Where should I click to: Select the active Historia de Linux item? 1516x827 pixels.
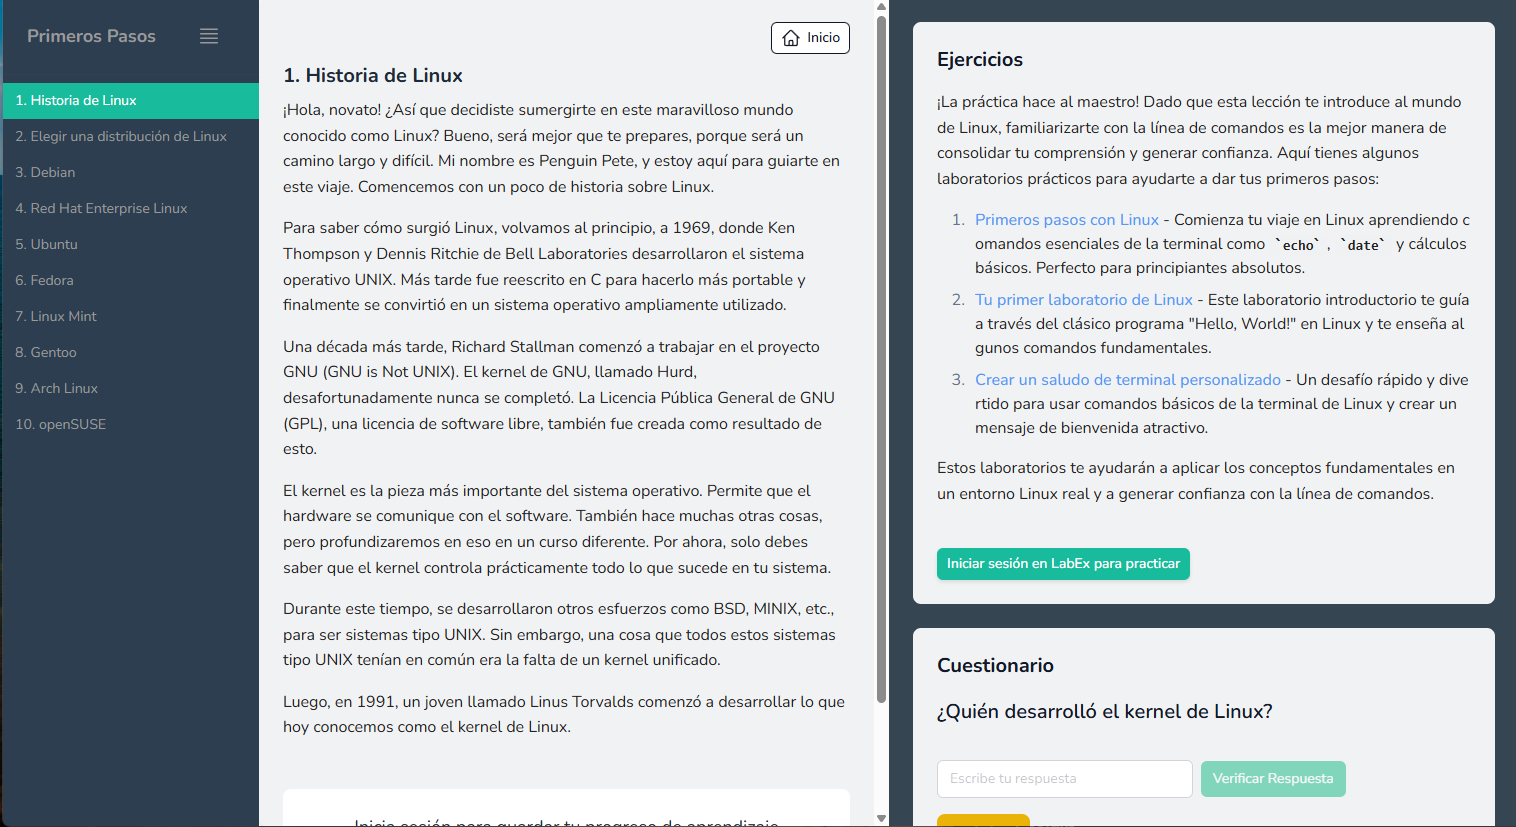click(131, 101)
